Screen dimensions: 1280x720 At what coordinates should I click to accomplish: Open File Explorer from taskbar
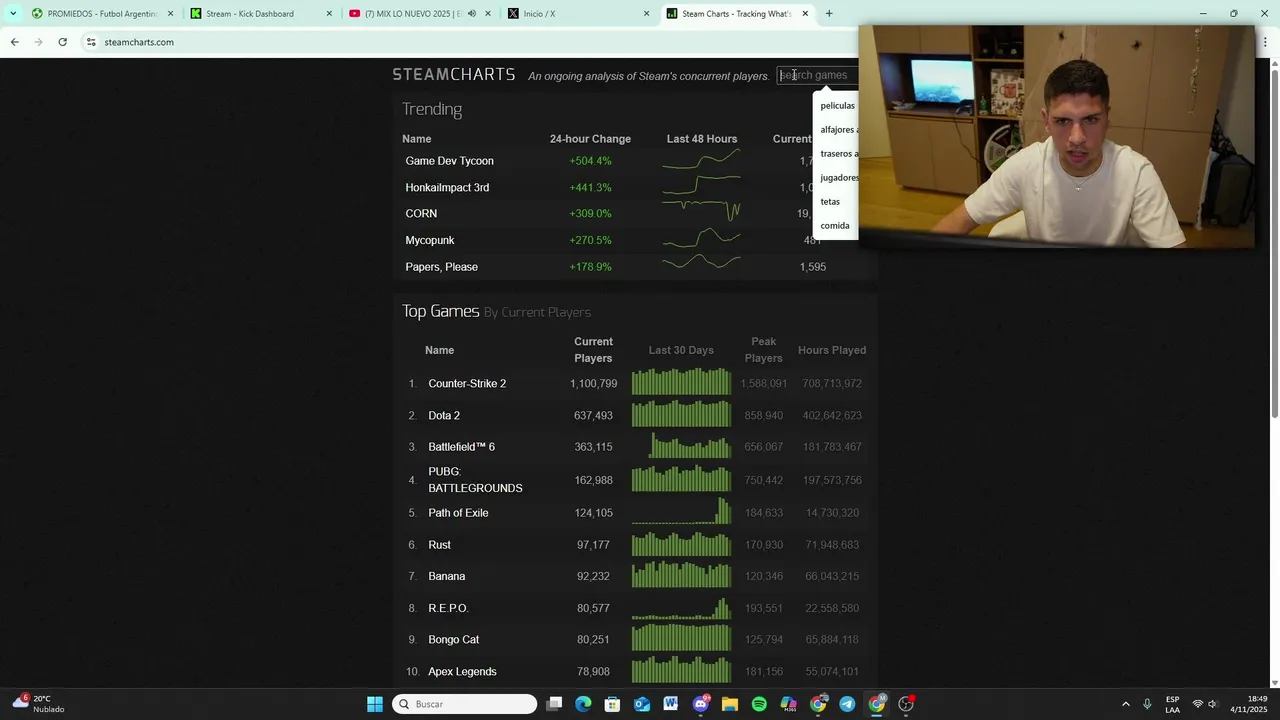tap(730, 704)
